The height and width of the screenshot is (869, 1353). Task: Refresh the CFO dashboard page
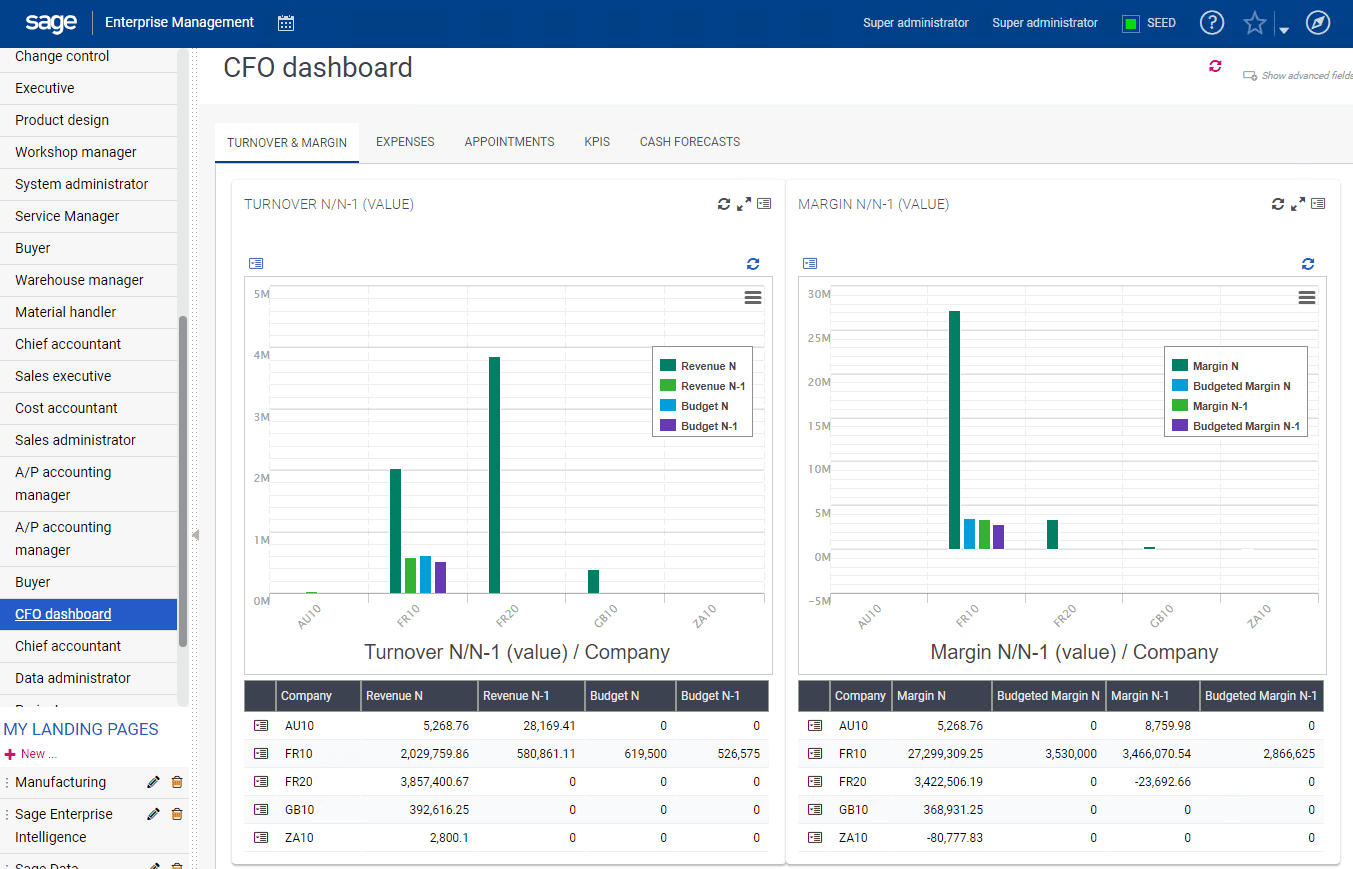(1215, 66)
